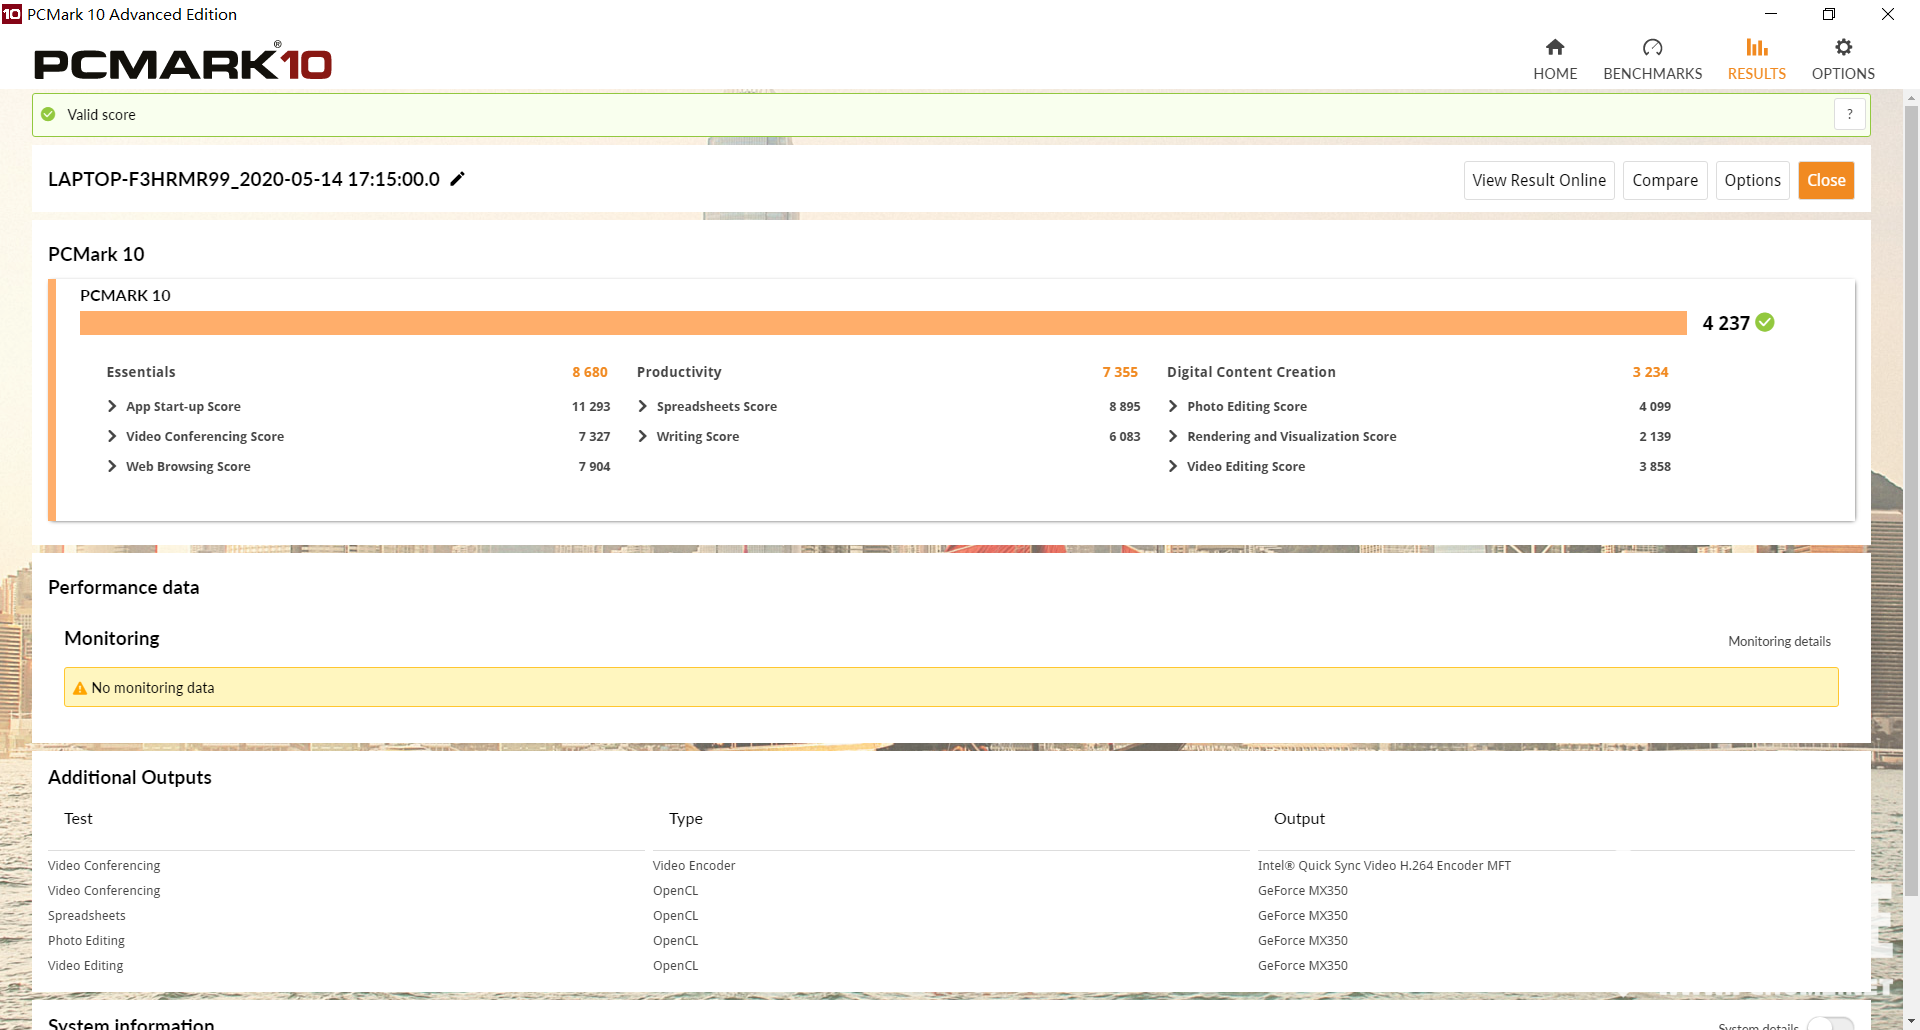Click the result name LAPTOP-F3HRMR99 text
The image size is (1920, 1030).
(244, 179)
